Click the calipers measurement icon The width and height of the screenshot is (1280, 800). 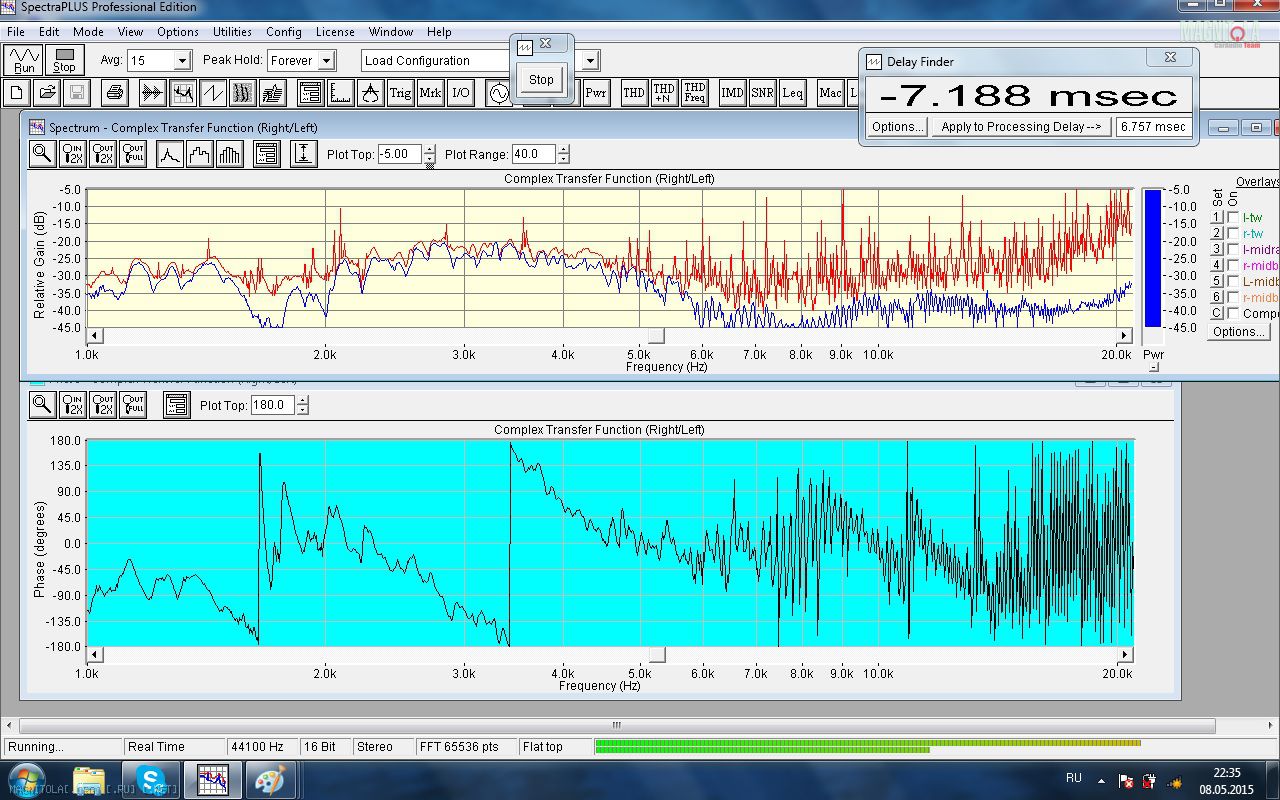click(x=370, y=93)
